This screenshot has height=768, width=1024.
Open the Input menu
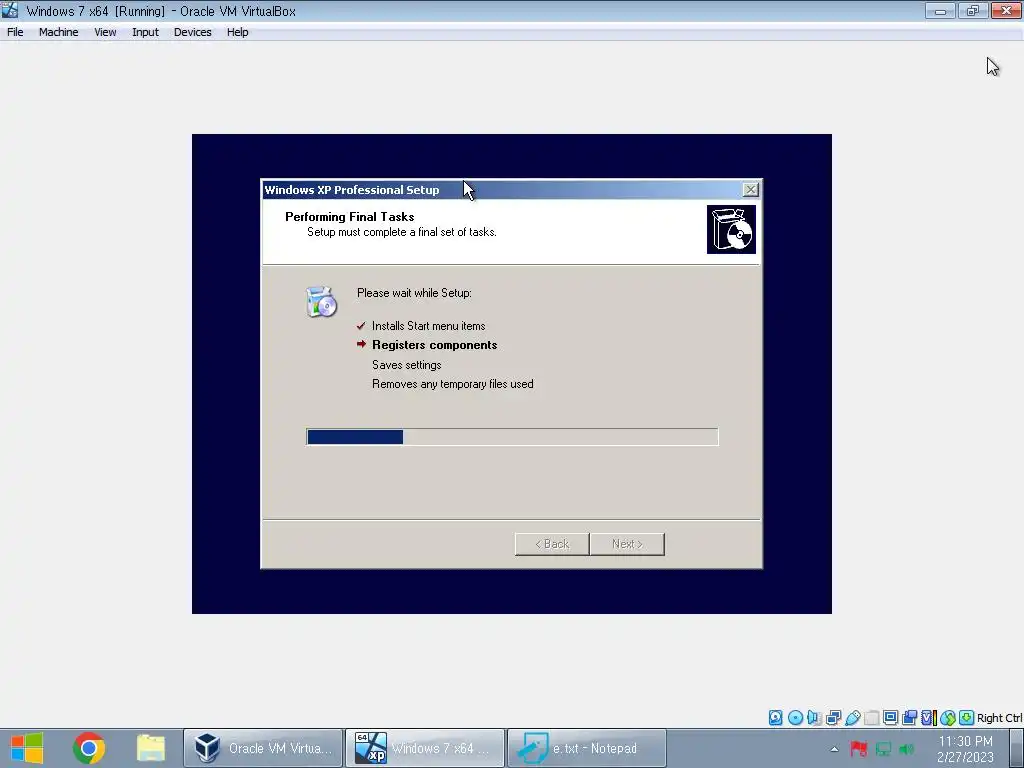click(145, 32)
